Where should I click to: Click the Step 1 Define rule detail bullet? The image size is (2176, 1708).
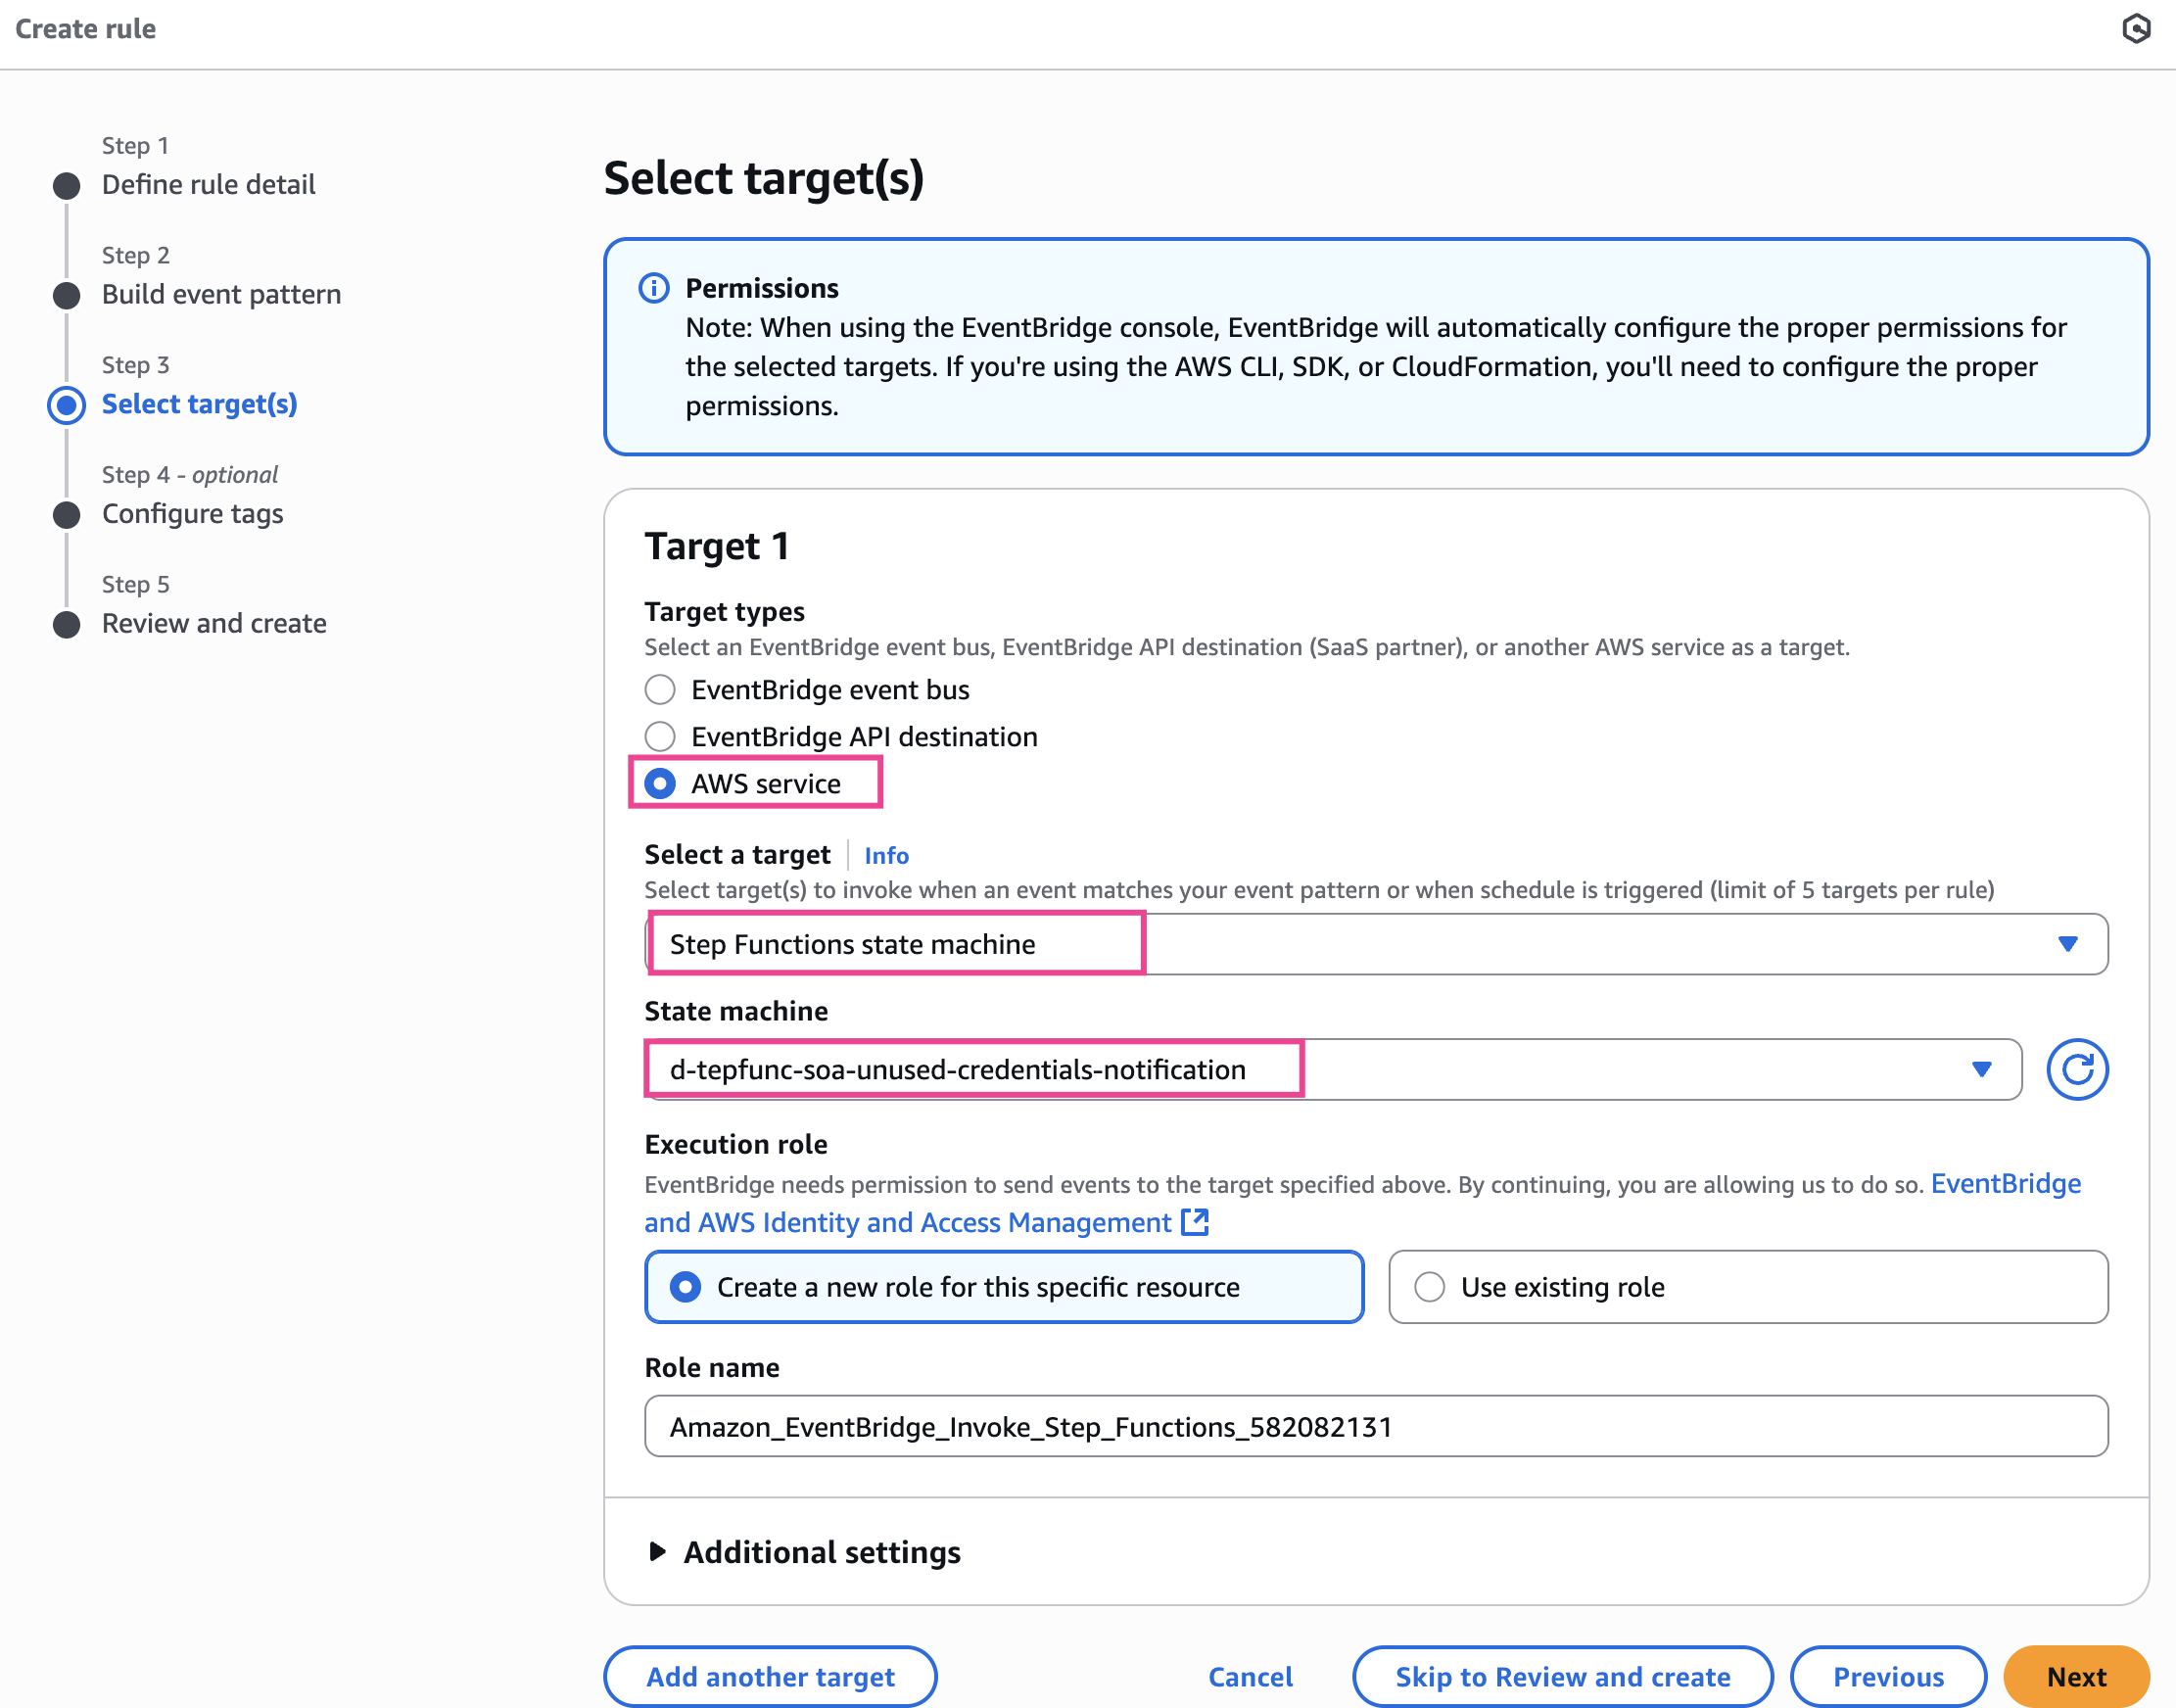click(67, 185)
